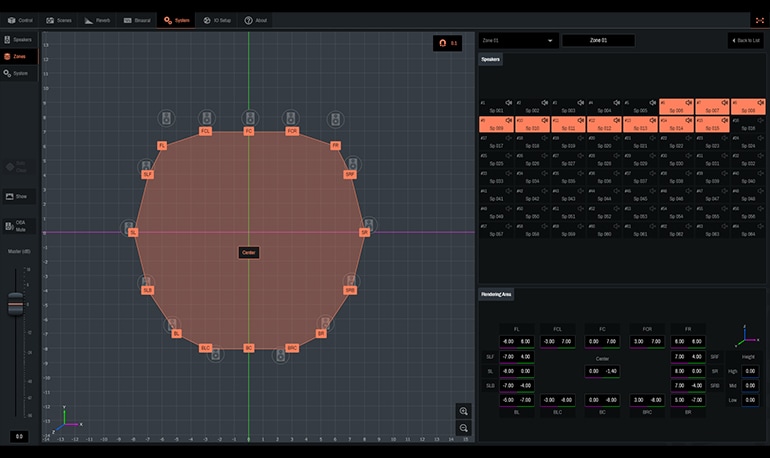The image size is (770, 458).
Task: Toggle the OSA Mute button
Action: coord(20,226)
